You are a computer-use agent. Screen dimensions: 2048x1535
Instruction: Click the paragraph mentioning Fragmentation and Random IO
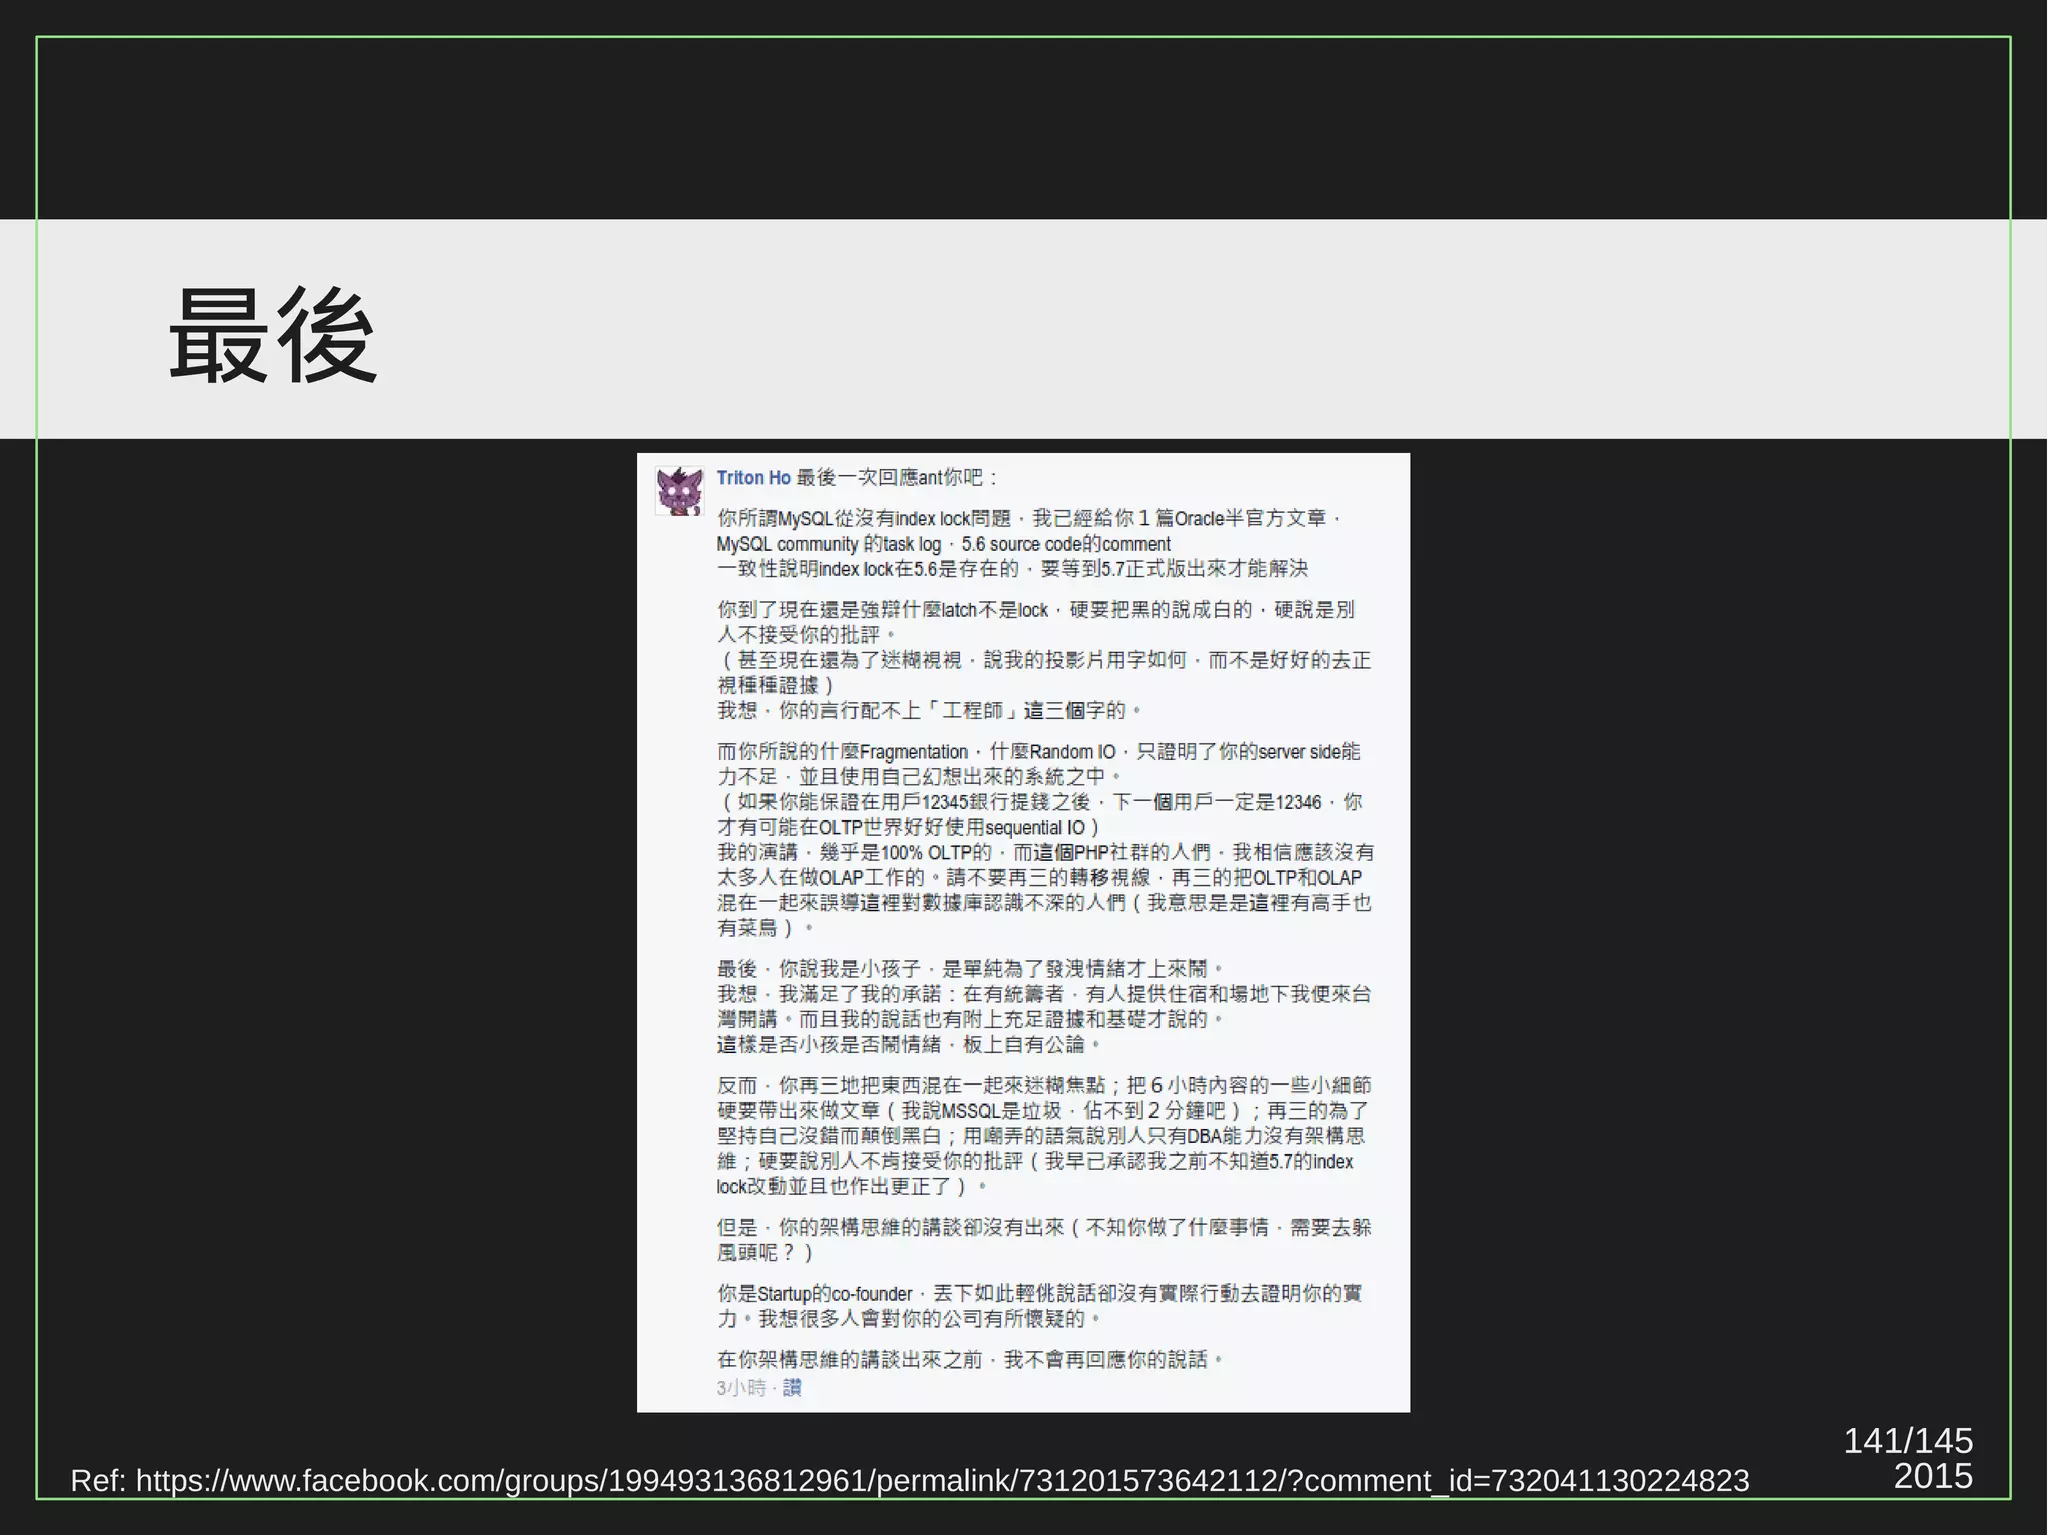1038,752
